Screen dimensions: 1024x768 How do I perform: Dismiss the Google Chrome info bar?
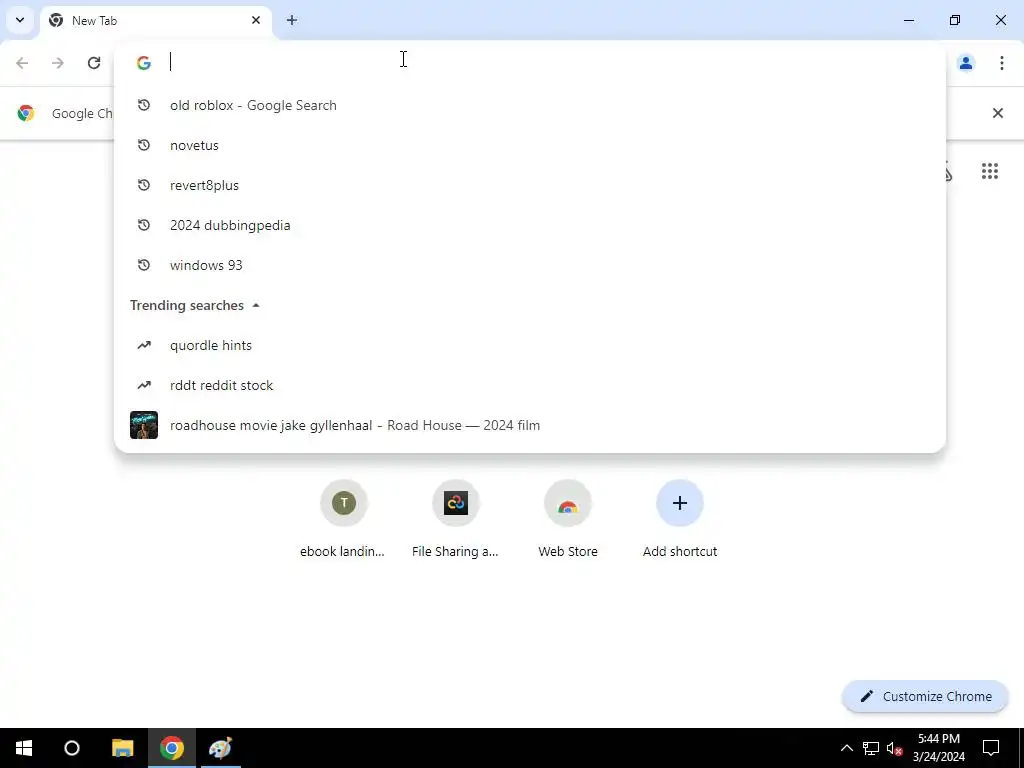[x=998, y=113]
